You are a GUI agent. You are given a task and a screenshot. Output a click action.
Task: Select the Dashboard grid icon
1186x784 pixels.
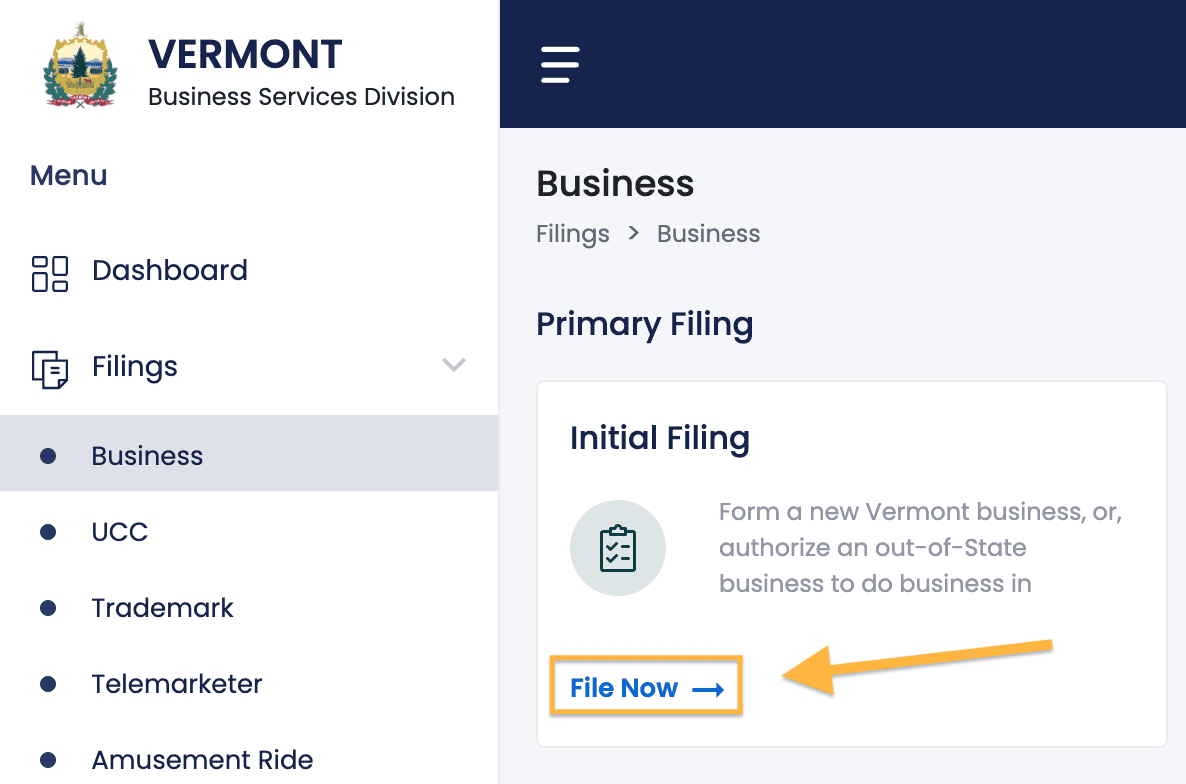pyautogui.click(x=49, y=271)
